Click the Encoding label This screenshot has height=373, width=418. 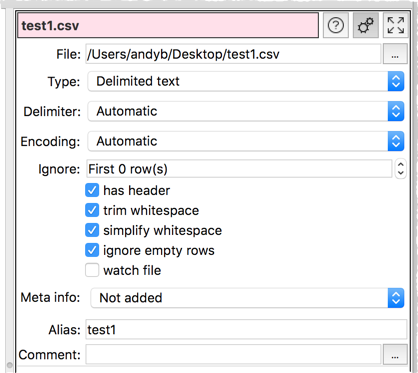(50, 142)
